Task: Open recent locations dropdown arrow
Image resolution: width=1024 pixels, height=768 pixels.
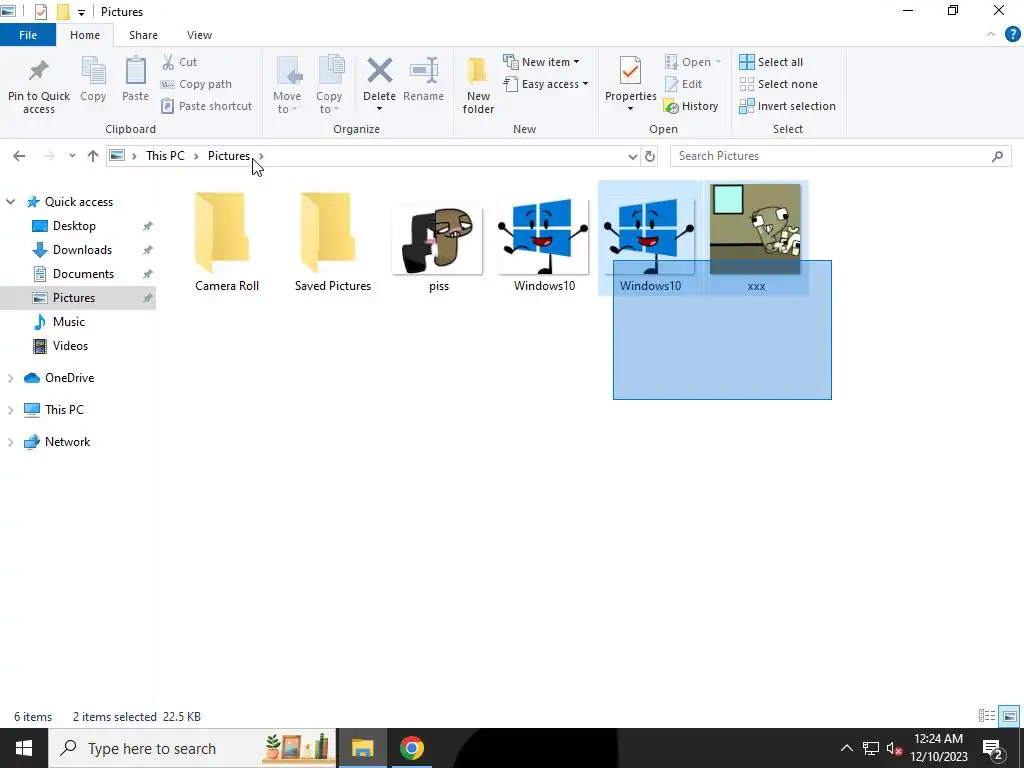Action: 72,156
